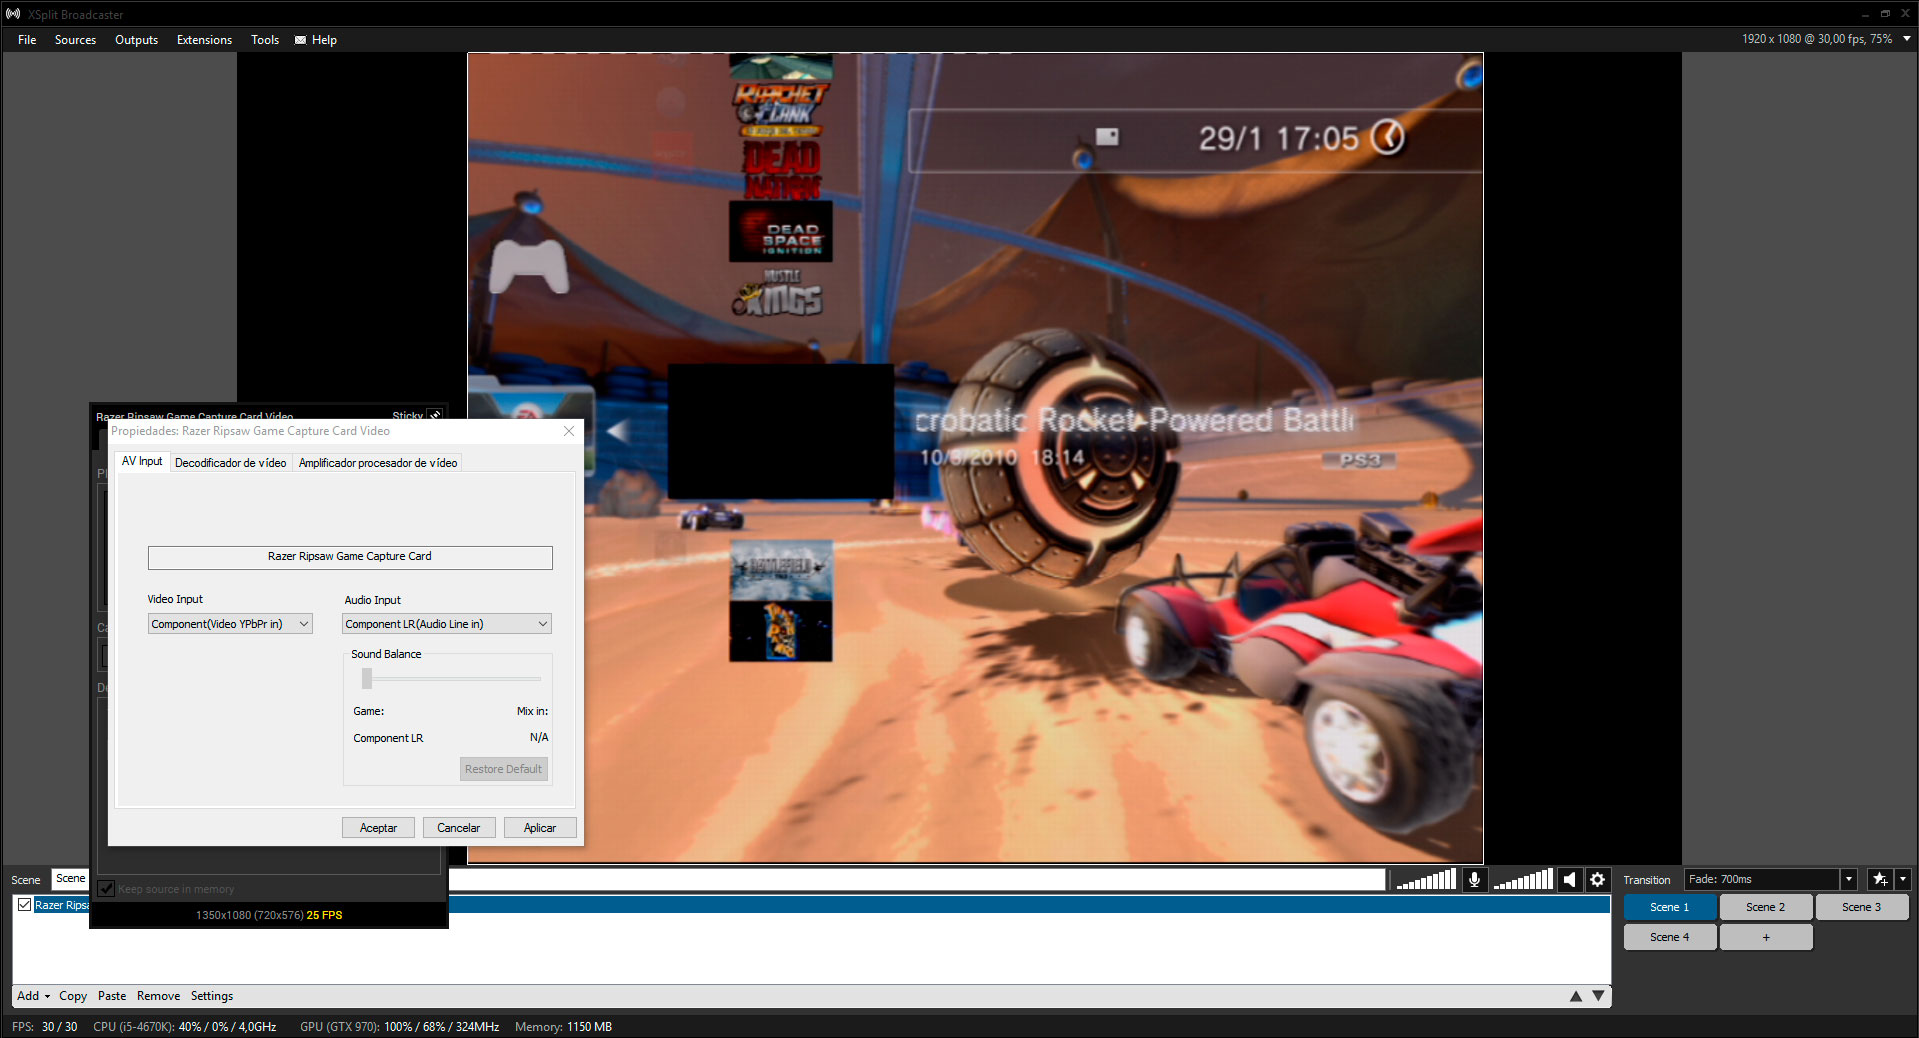Viewport: 1919px width, 1038px height.
Task: Expand the Fade transition dropdown arrow
Action: click(x=1849, y=879)
